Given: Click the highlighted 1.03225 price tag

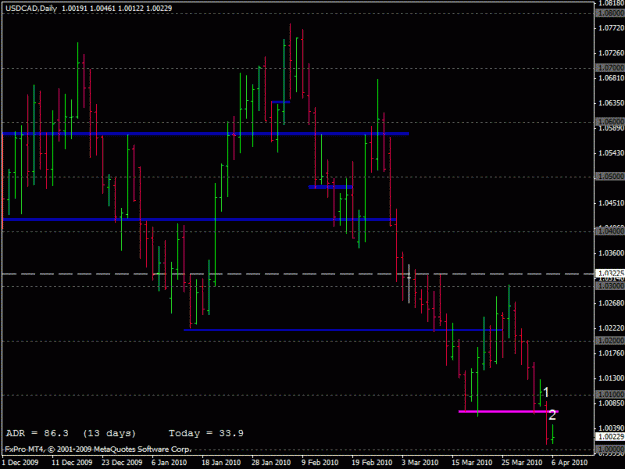Looking at the screenshot, I should click(610, 273).
